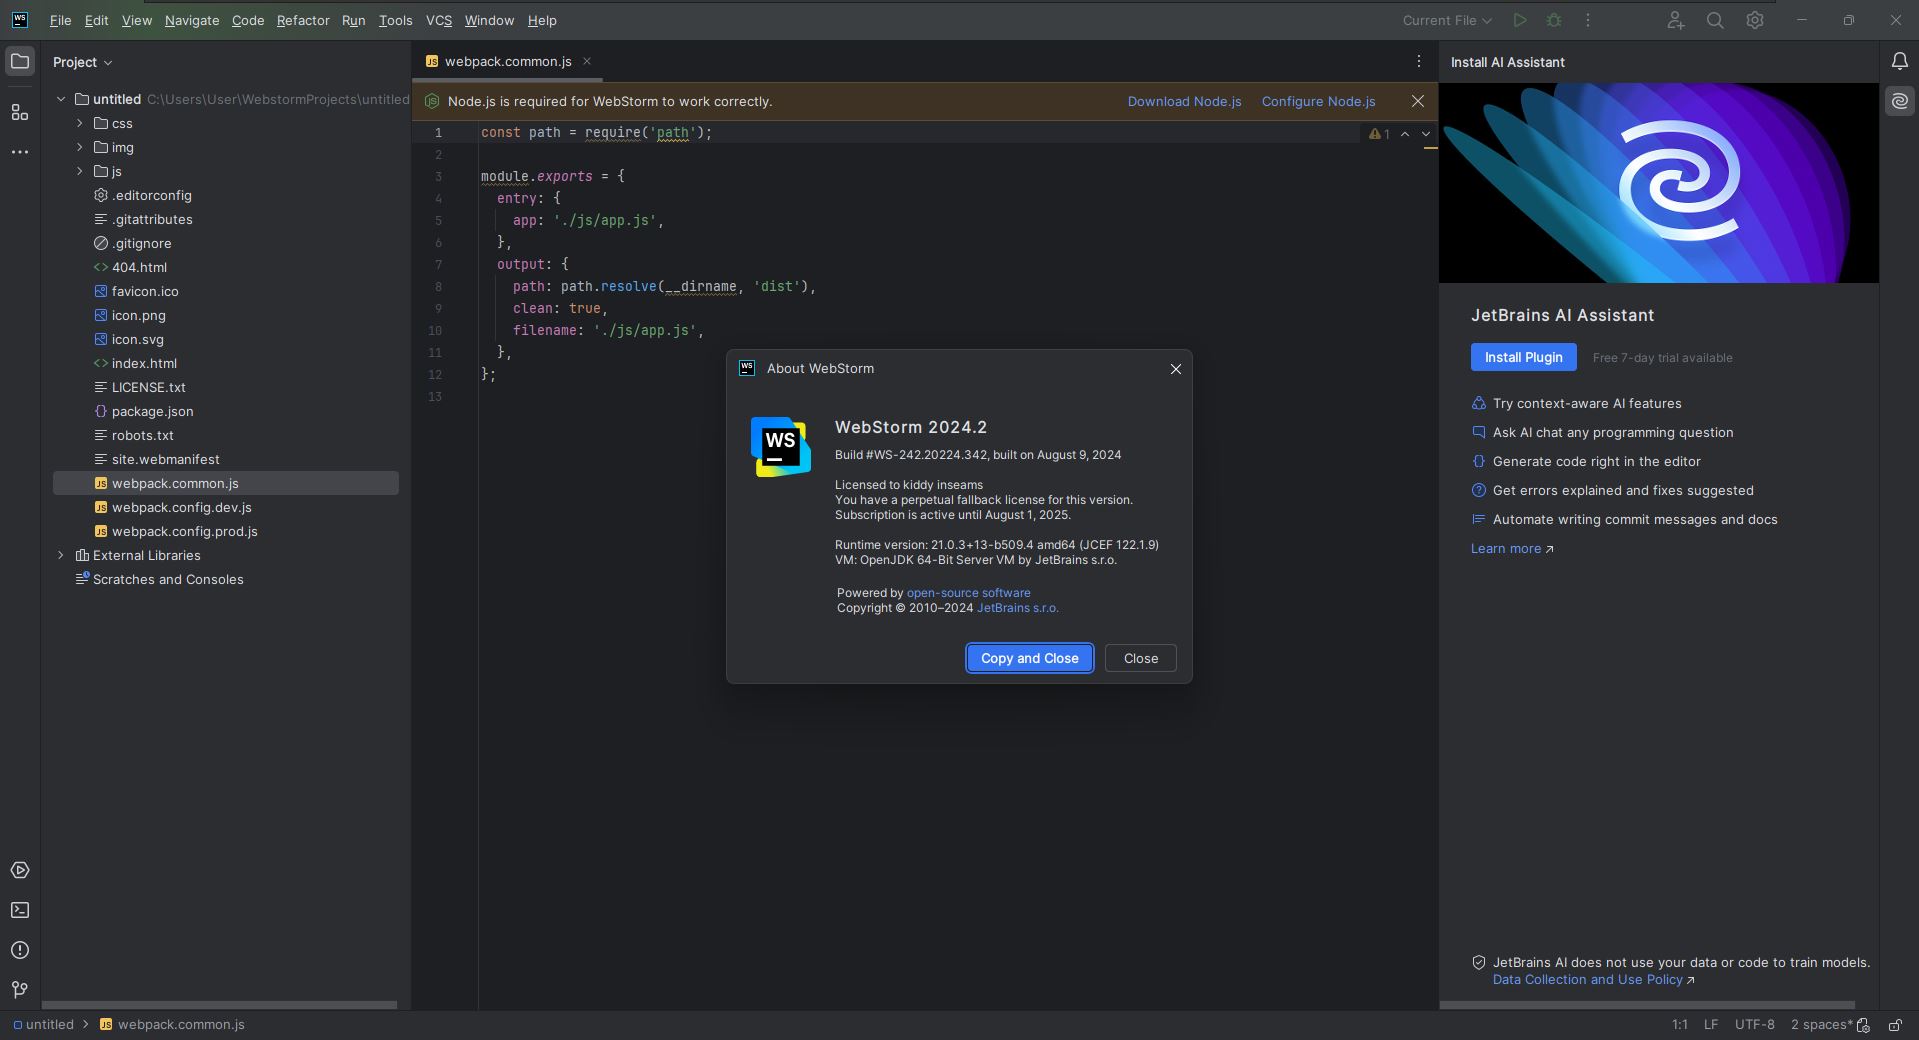Viewport: 1919px width, 1040px height.
Task: Click the horizontal scrollbar in Project panel
Action: [219, 1005]
